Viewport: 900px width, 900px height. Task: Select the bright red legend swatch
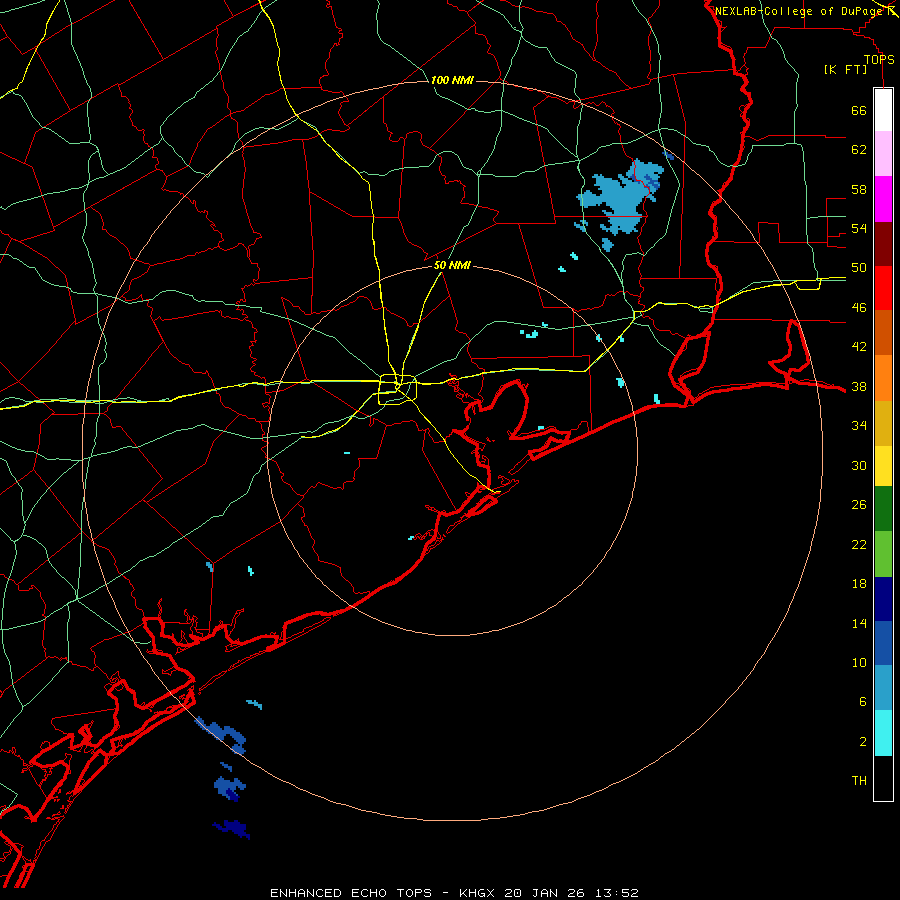point(883,288)
